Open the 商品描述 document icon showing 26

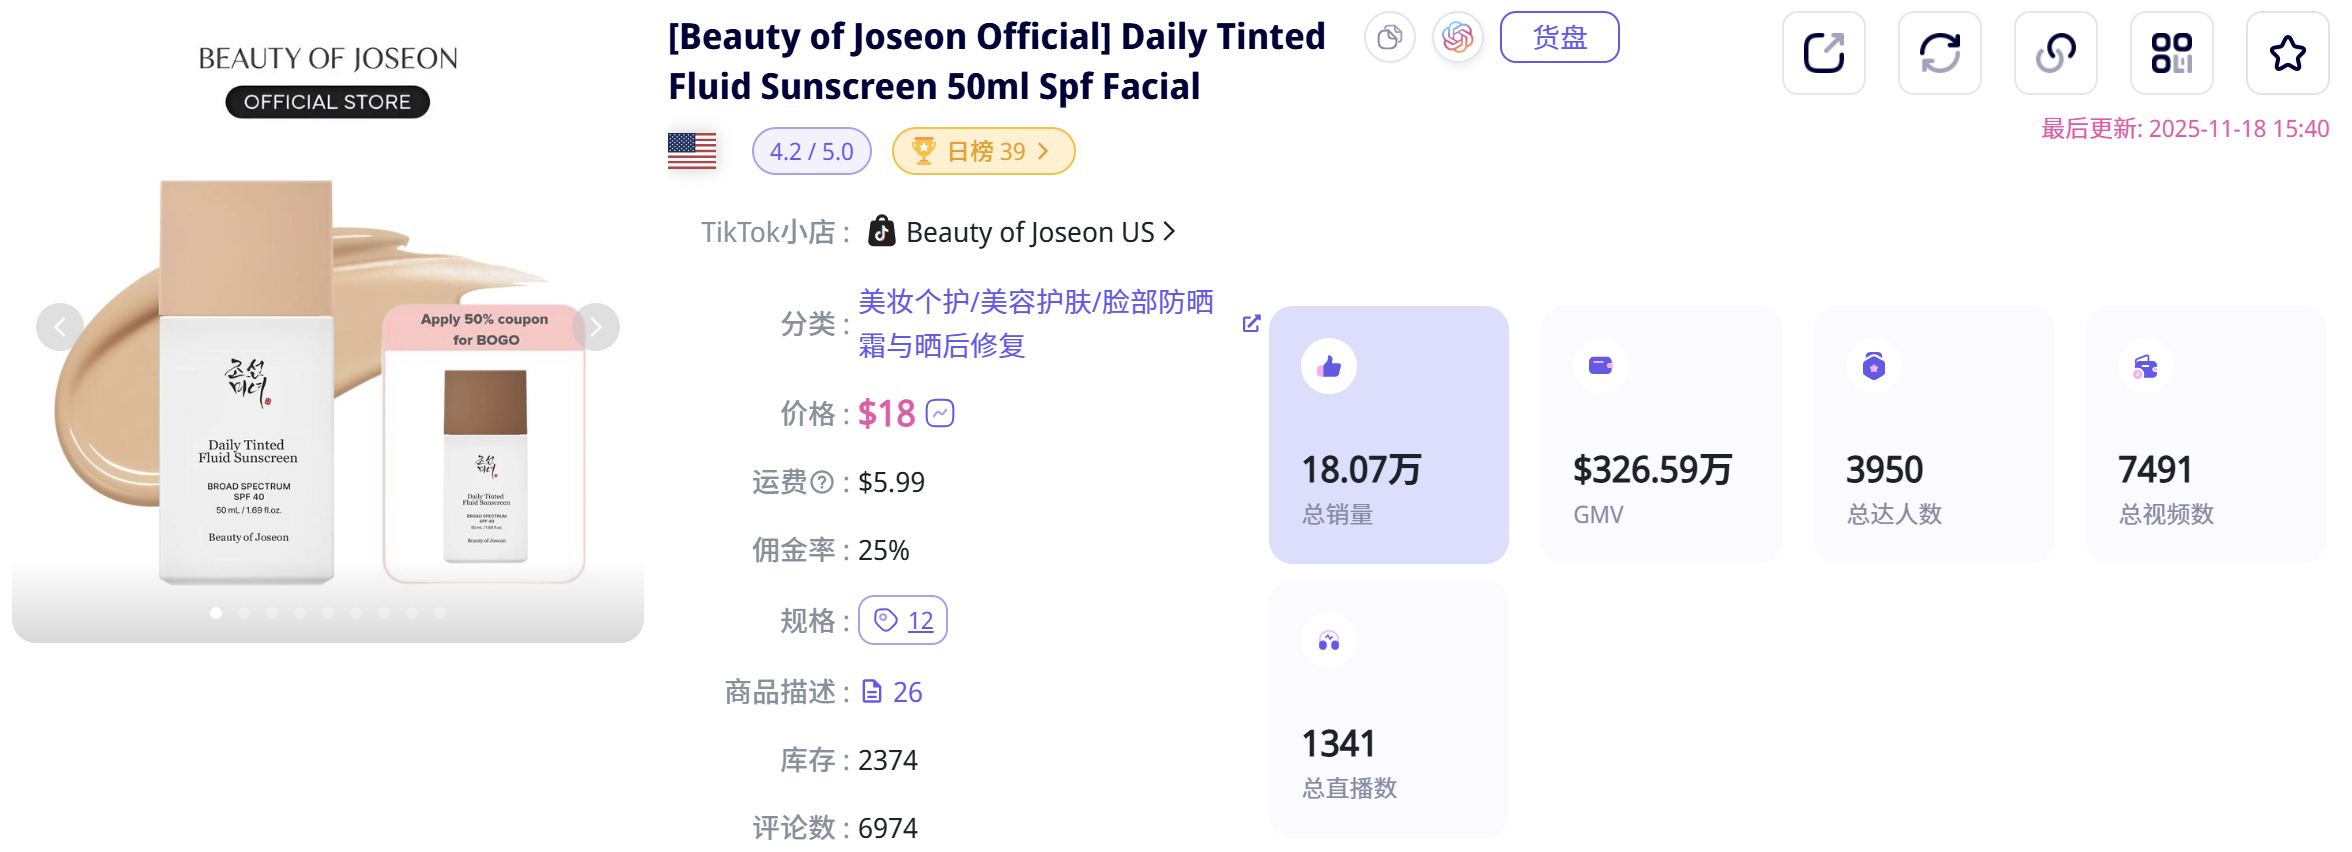[x=872, y=691]
